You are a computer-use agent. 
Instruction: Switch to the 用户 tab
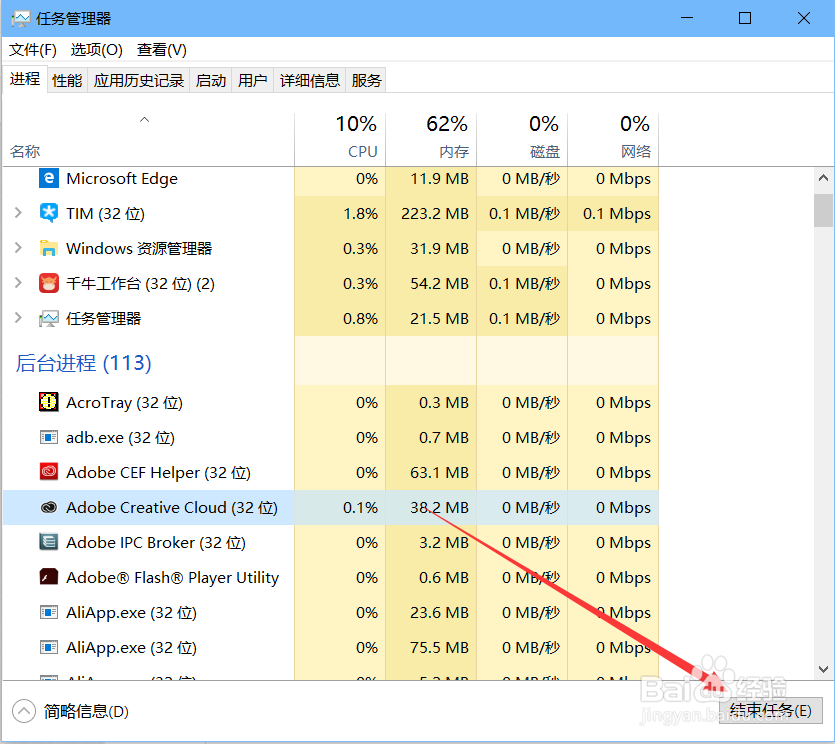(252, 80)
